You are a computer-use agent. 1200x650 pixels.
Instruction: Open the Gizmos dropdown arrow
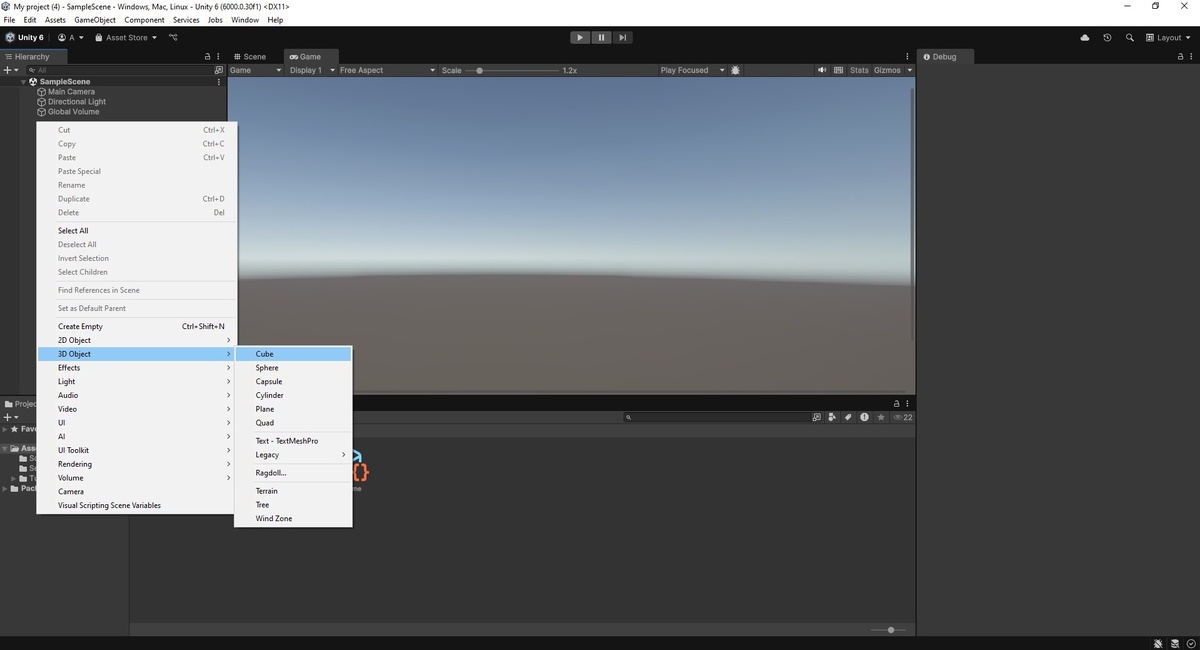click(x=908, y=70)
